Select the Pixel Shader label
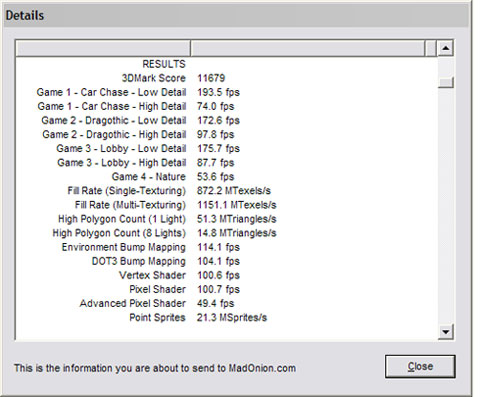 coord(157,289)
